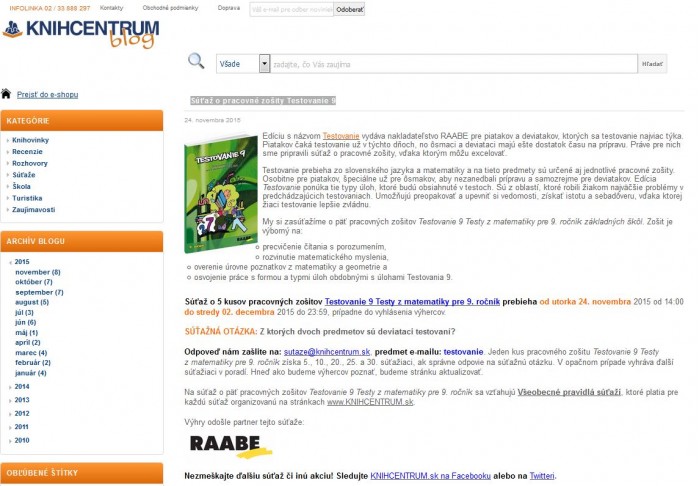Screen dimensions: 700x486
Task: Open archive month apríl (2)
Action: (28, 343)
